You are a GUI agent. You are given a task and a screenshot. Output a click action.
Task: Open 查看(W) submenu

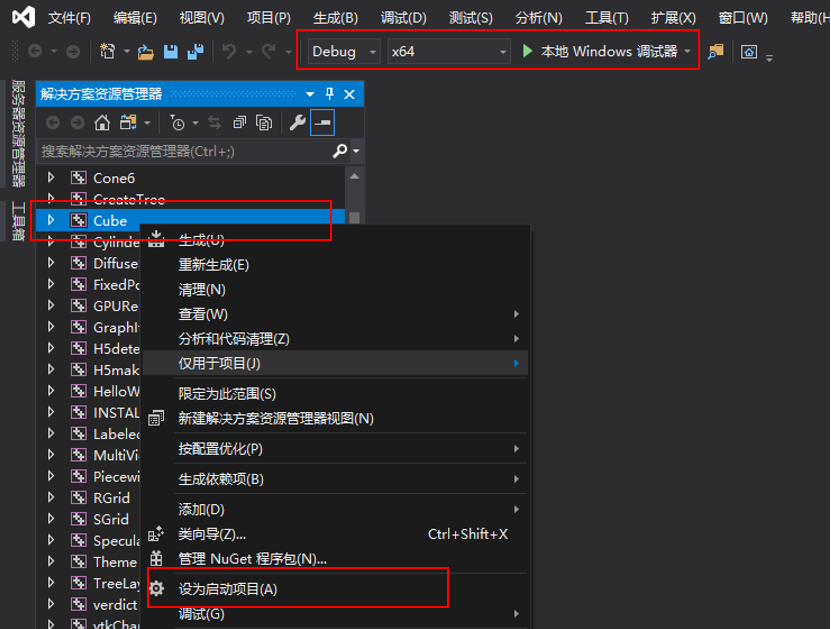[335, 314]
